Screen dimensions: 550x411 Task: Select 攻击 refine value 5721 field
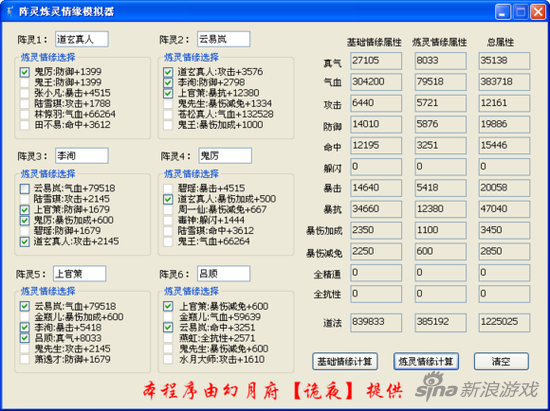[x=441, y=103]
